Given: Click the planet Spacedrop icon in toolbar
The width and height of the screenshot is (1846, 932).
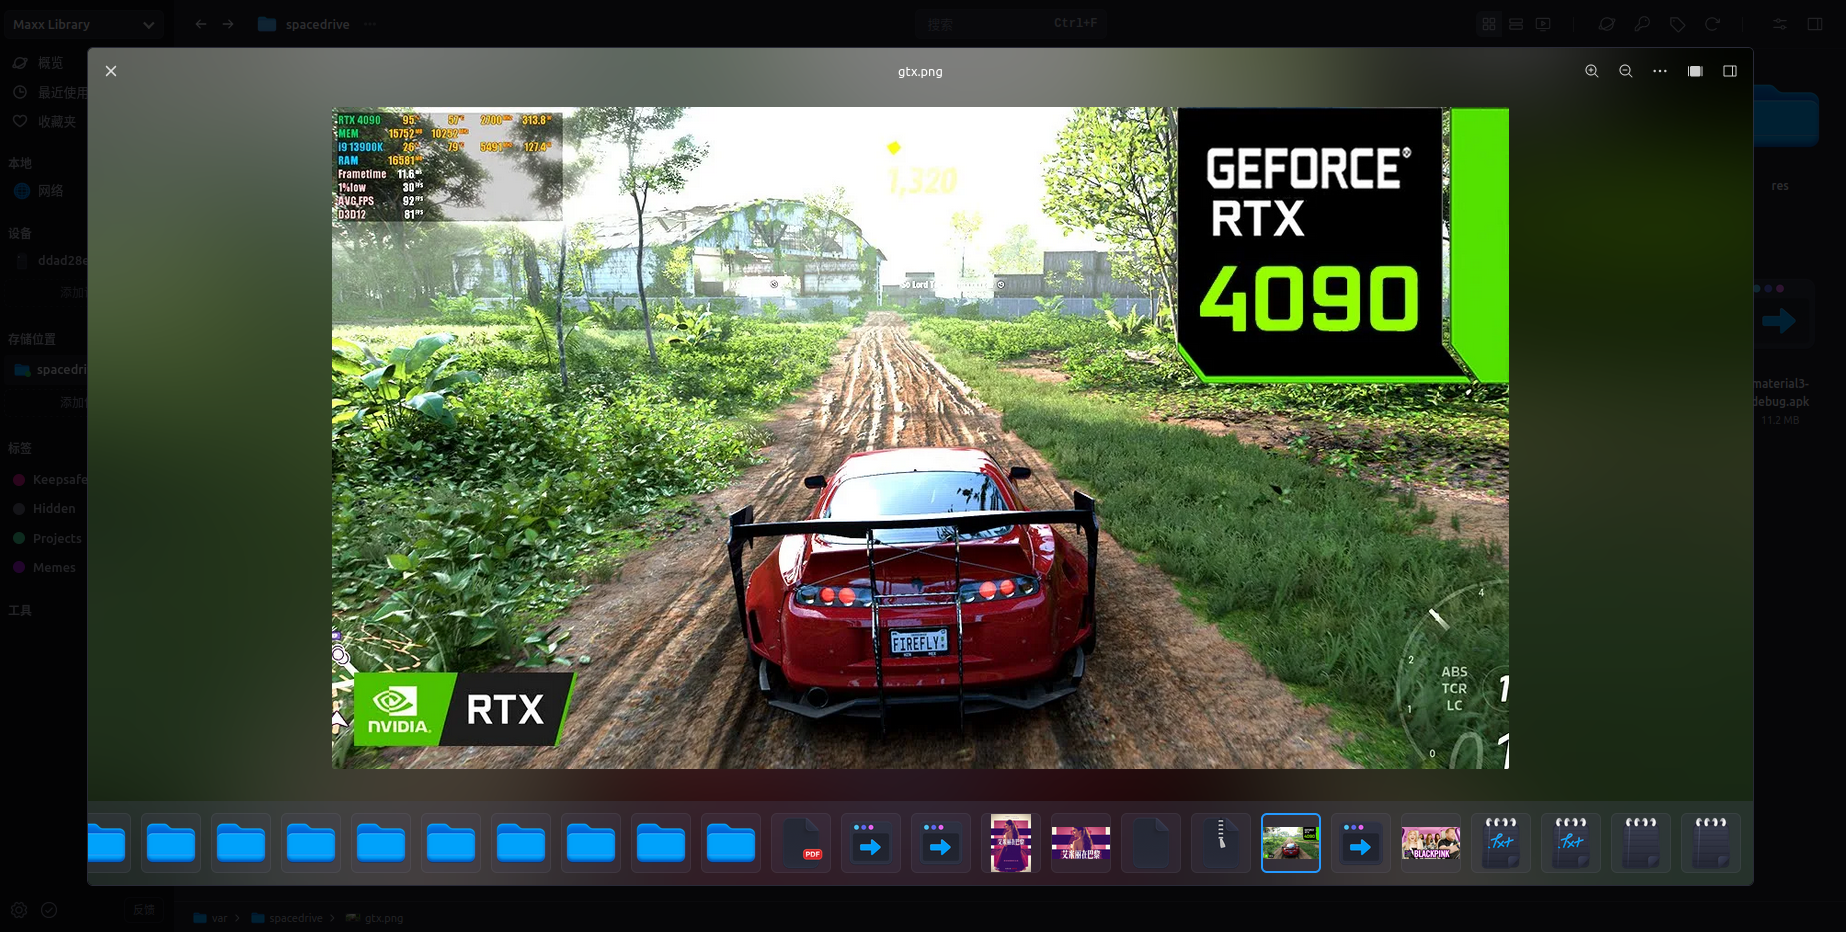Looking at the screenshot, I should (1606, 24).
